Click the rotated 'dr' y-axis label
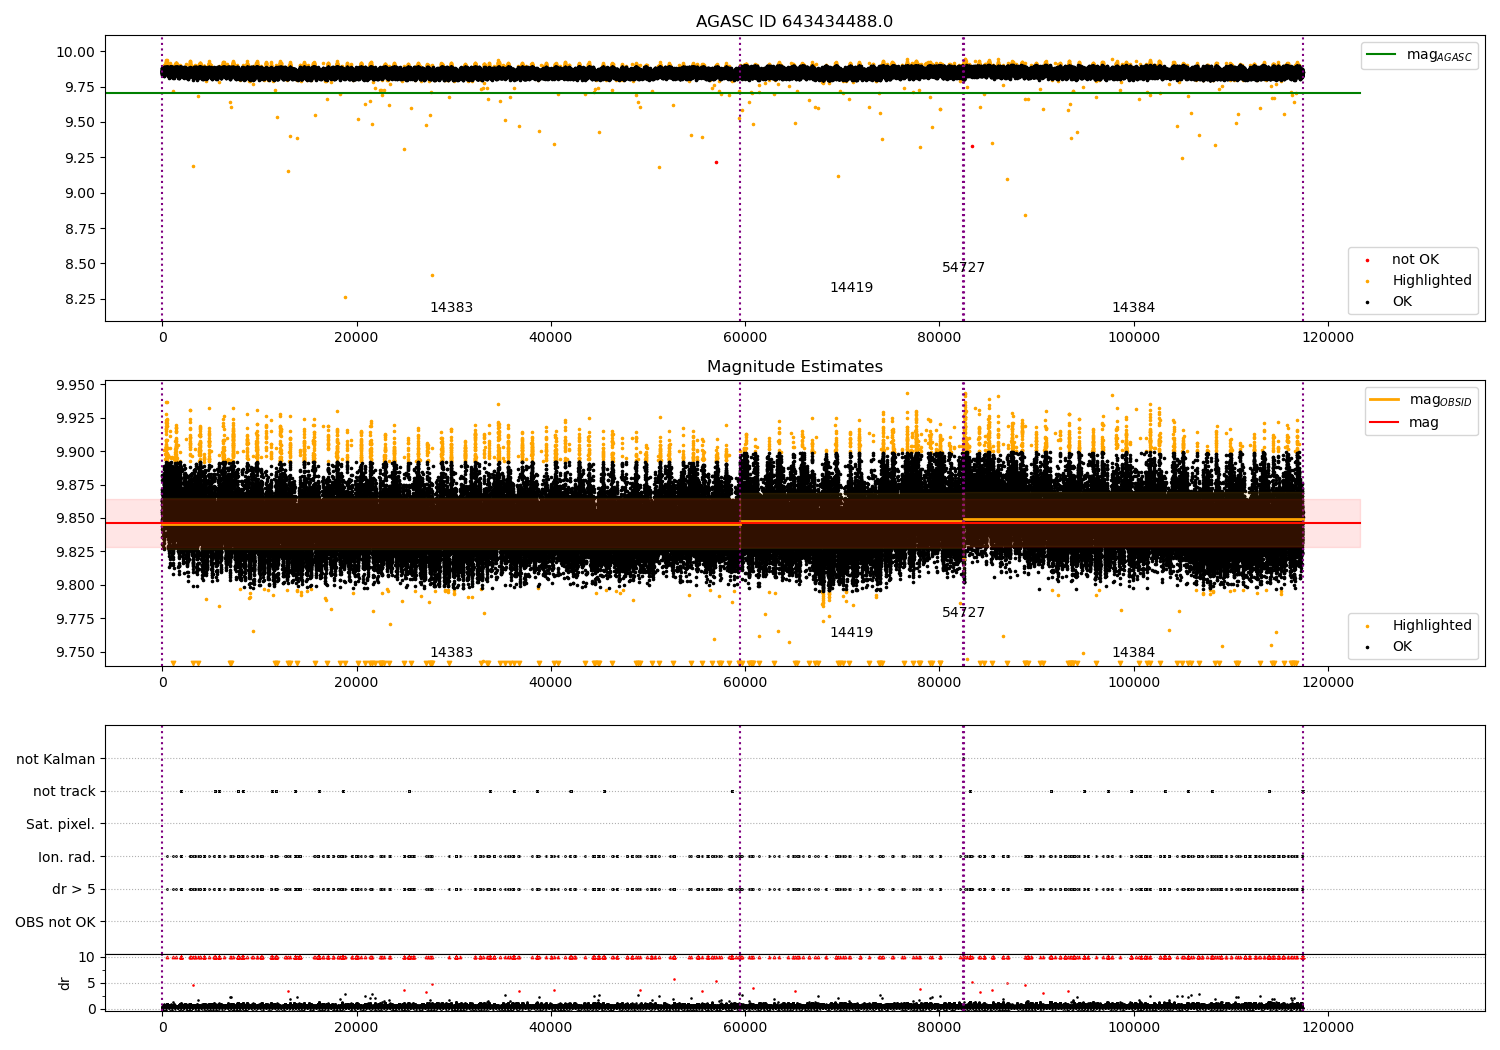This screenshot has height=1050, width=1500. (x=65, y=983)
